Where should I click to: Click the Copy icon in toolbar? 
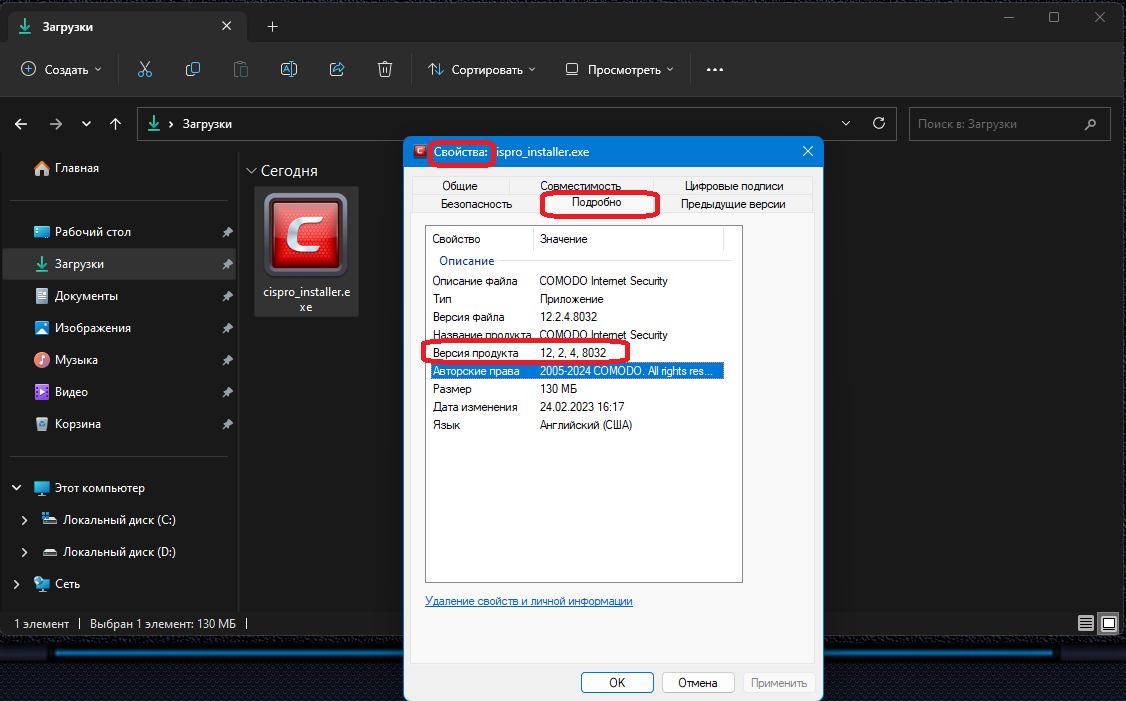tap(192, 69)
